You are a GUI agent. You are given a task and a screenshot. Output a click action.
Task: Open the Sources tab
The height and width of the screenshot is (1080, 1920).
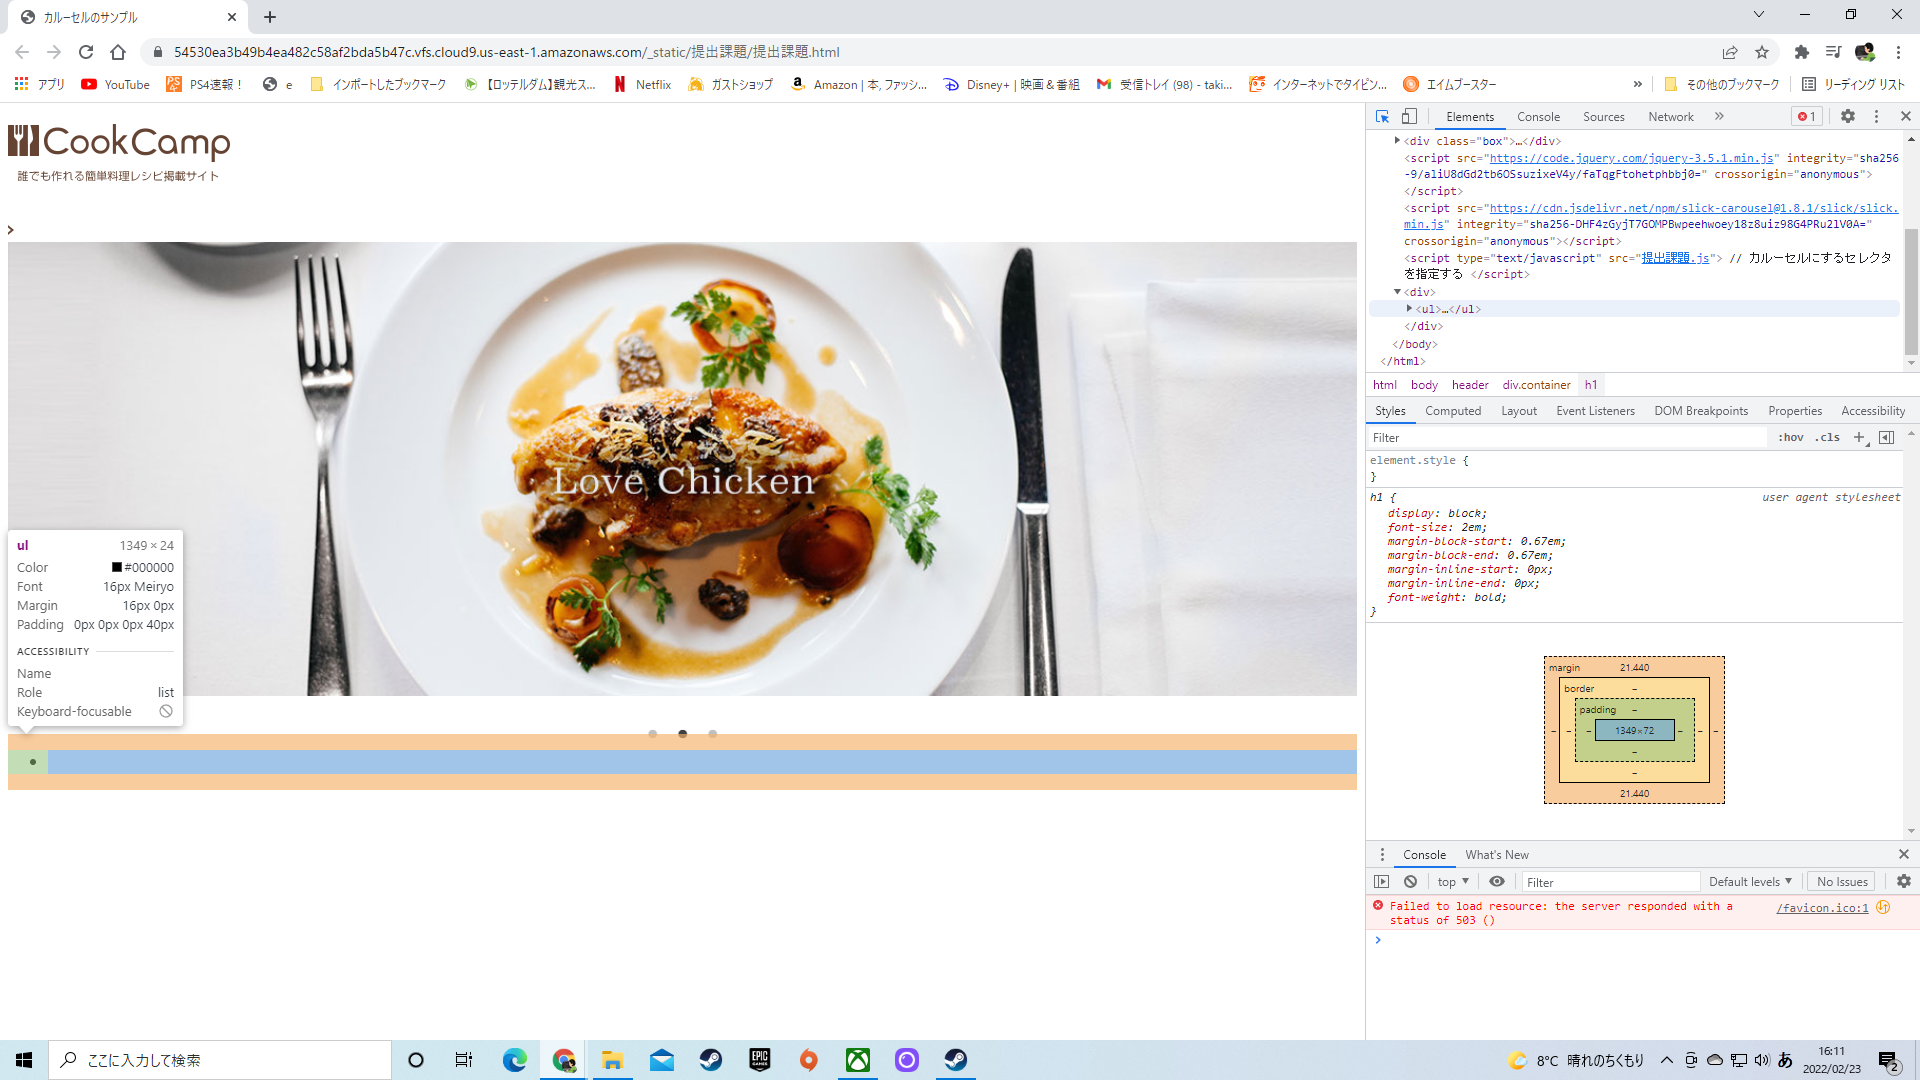coord(1603,117)
